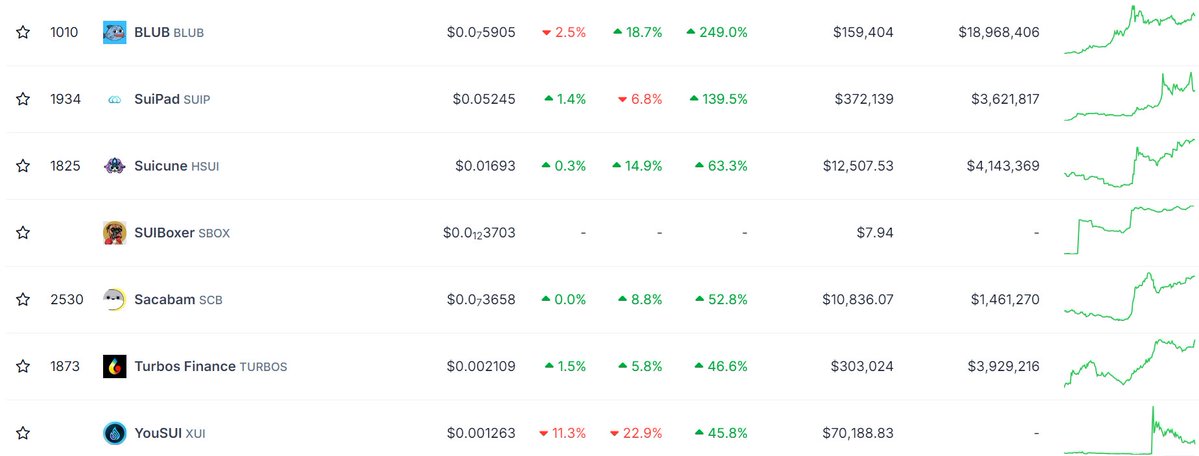Viewport: 1199px width, 456px height.
Task: Favorite the Suicune row star
Action: tap(23, 165)
